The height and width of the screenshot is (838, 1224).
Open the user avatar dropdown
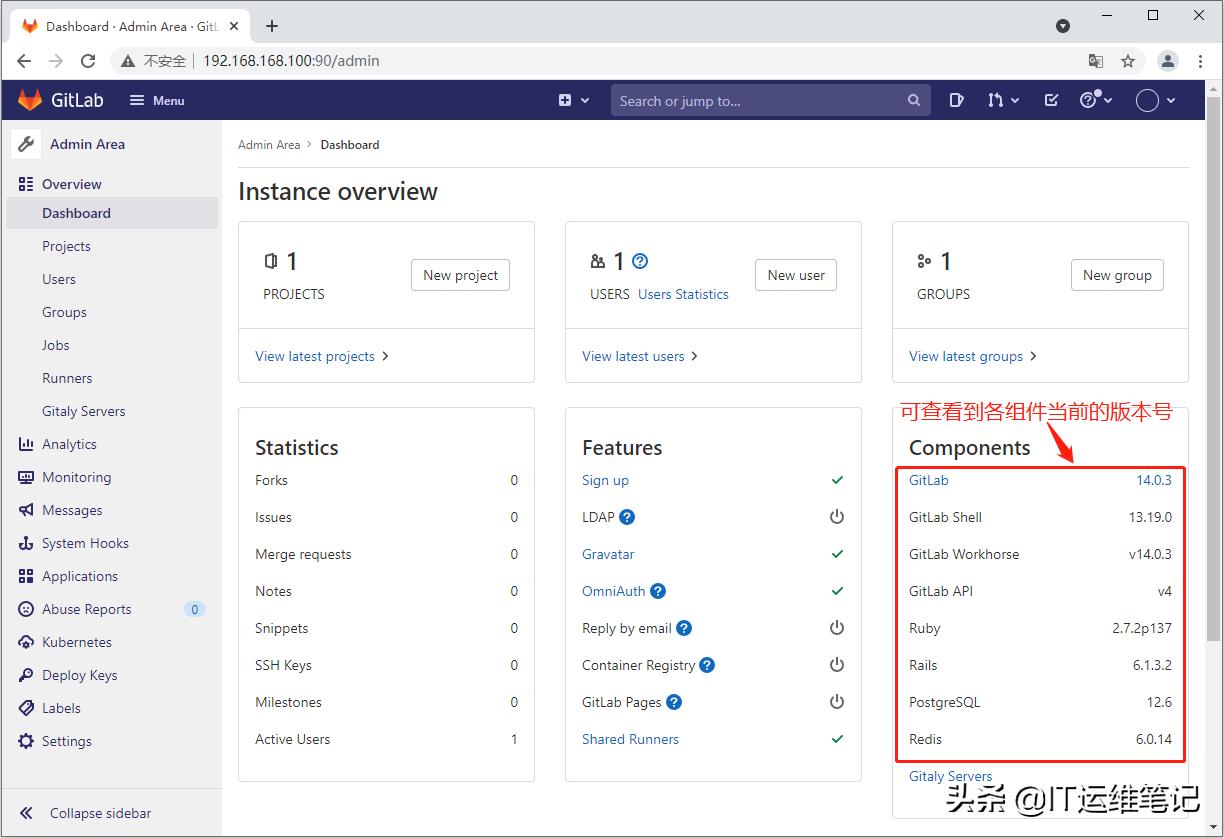click(1156, 101)
